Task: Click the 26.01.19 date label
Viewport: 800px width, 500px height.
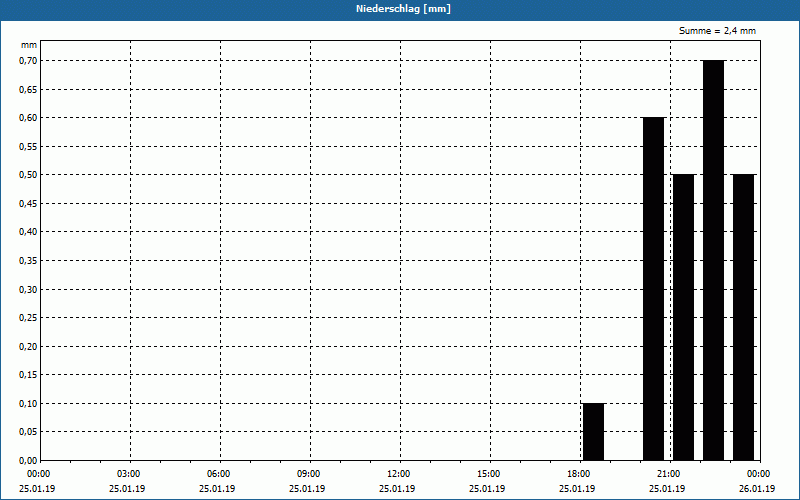Action: tap(757, 488)
